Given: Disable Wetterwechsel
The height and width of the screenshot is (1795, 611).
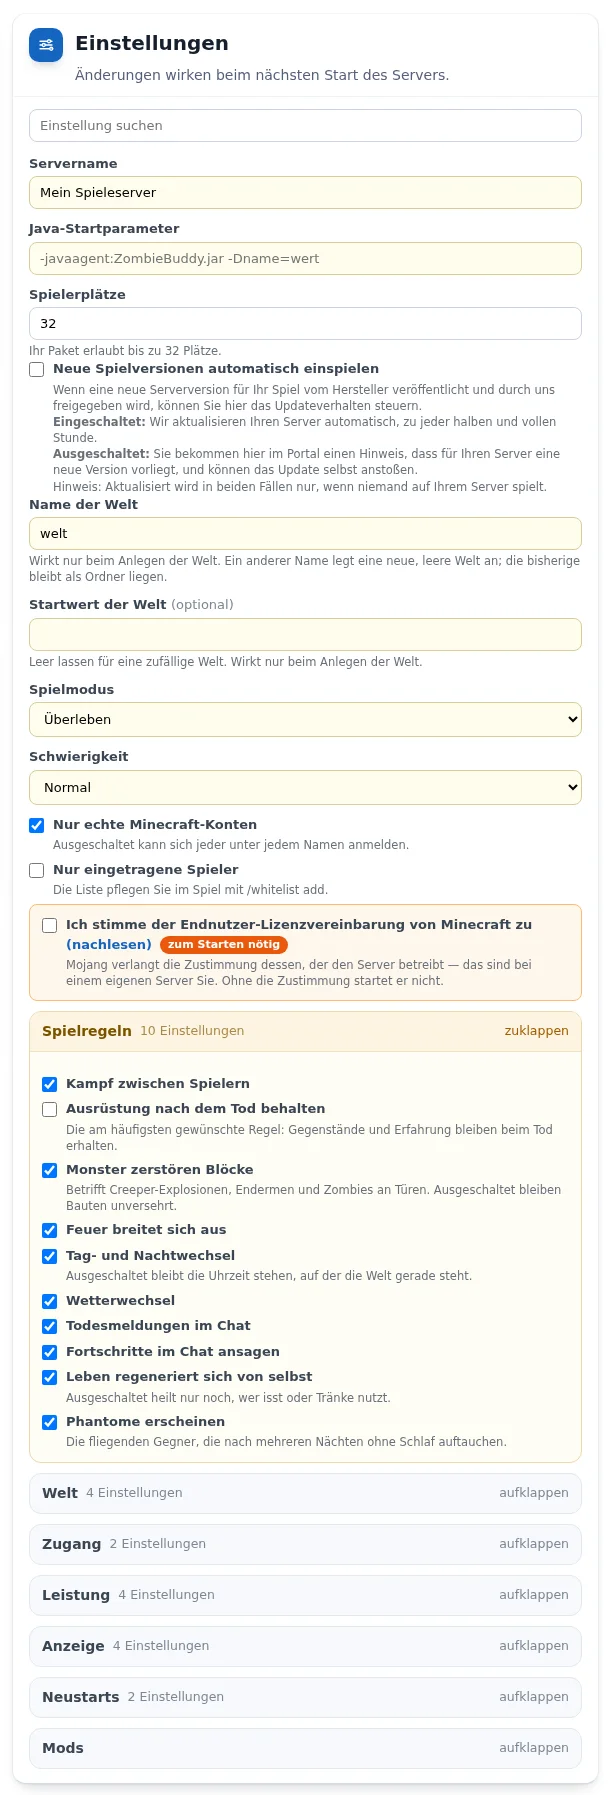Looking at the screenshot, I should click(50, 1301).
